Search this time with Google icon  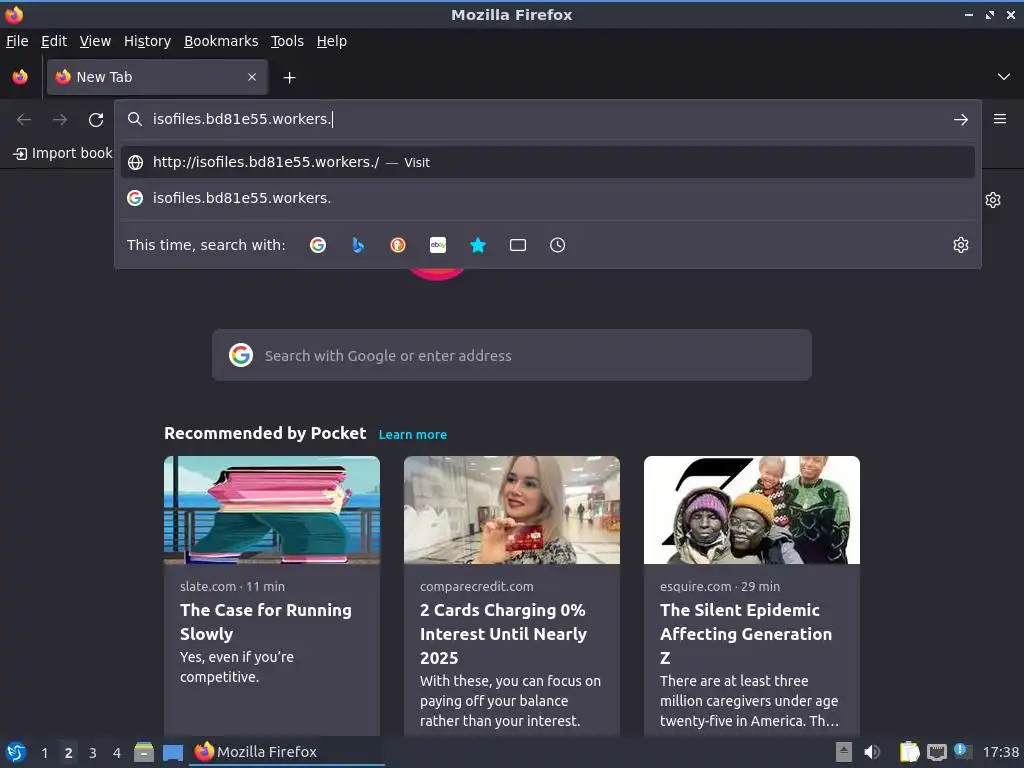tap(318, 245)
